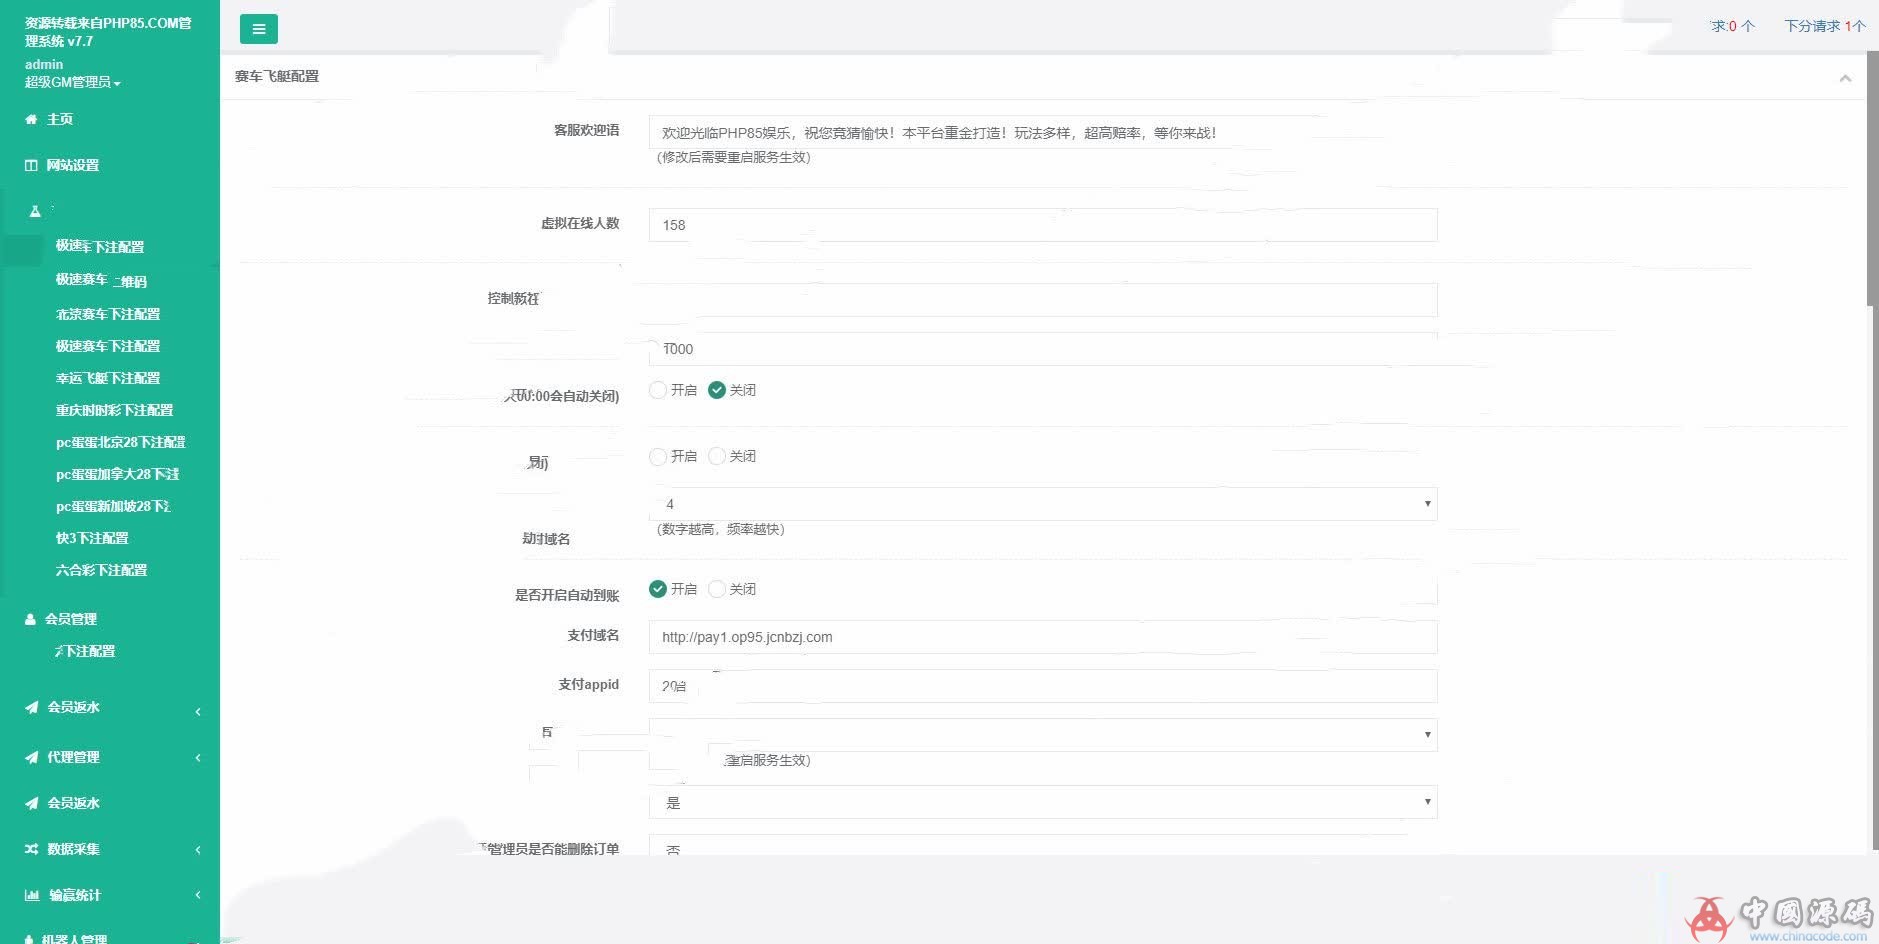The height and width of the screenshot is (944, 1879).
Task: Open 极速赛车 二维码 in the sidebar
Action: (x=101, y=281)
